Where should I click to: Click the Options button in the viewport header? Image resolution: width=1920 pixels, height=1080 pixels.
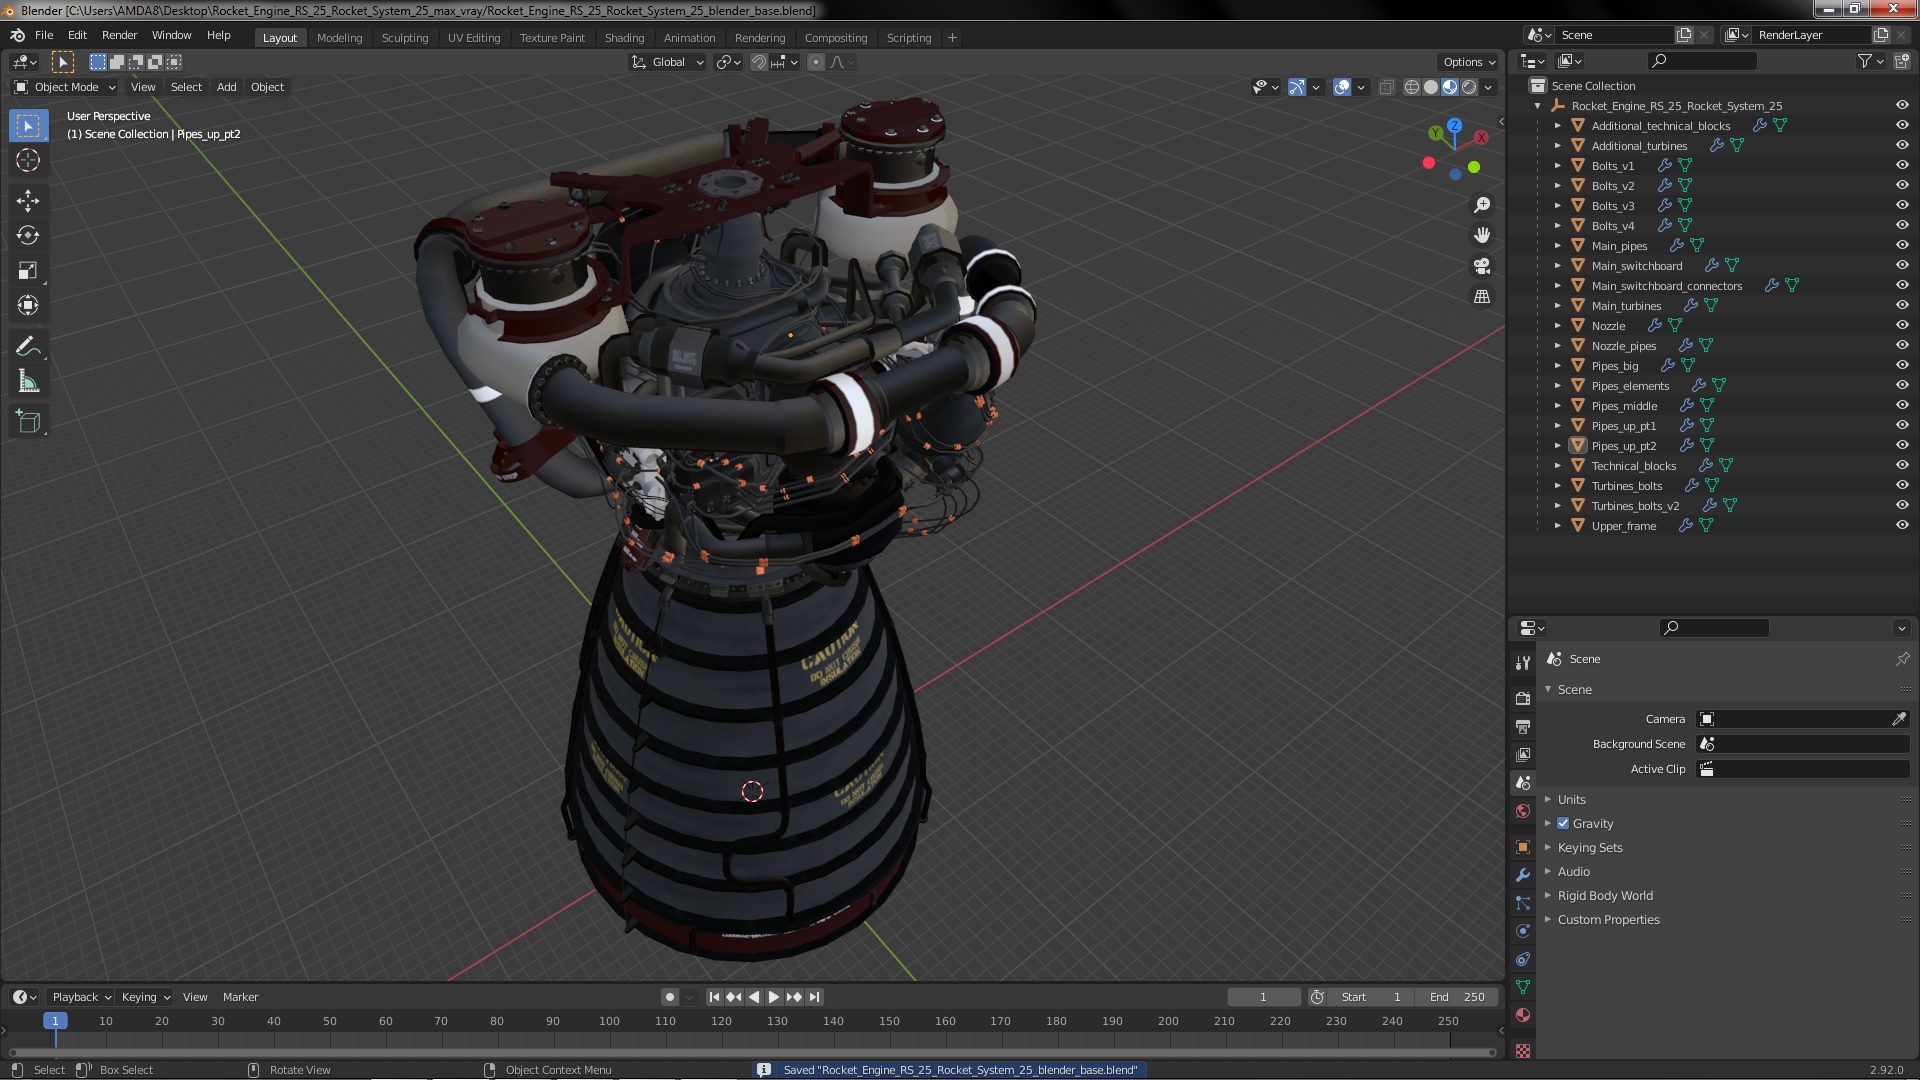[1468, 62]
